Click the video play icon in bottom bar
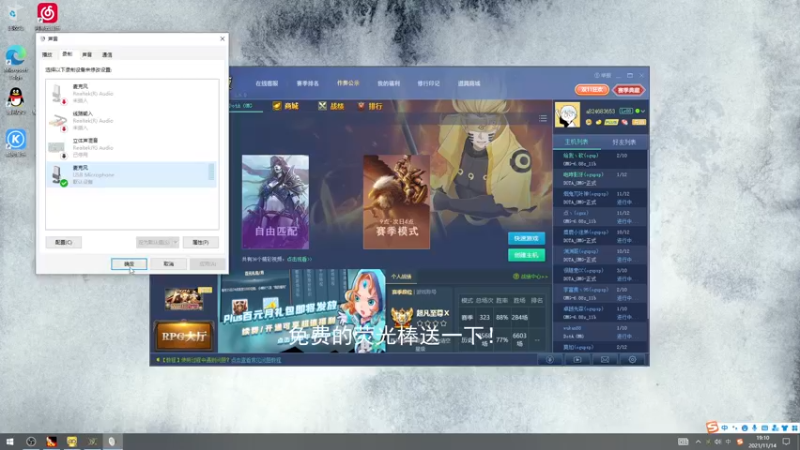 tap(578, 360)
